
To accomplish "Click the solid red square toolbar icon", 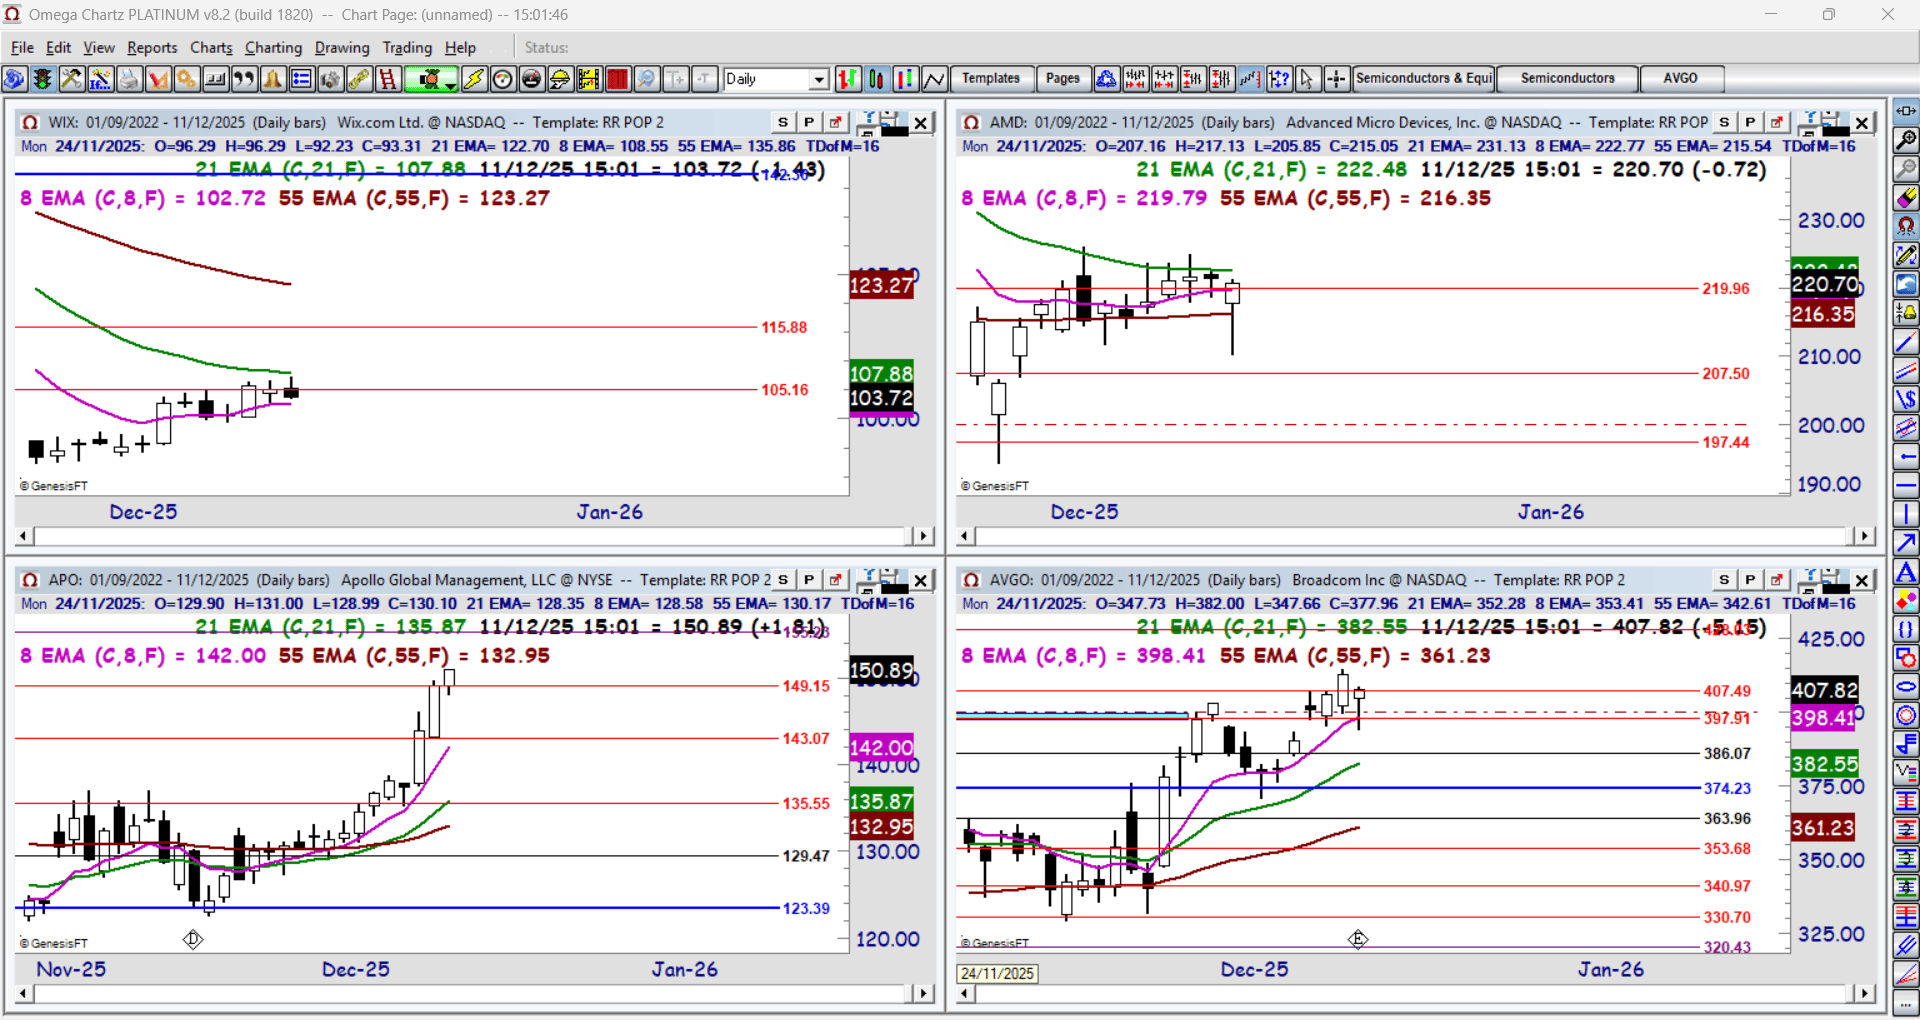I will pos(618,79).
